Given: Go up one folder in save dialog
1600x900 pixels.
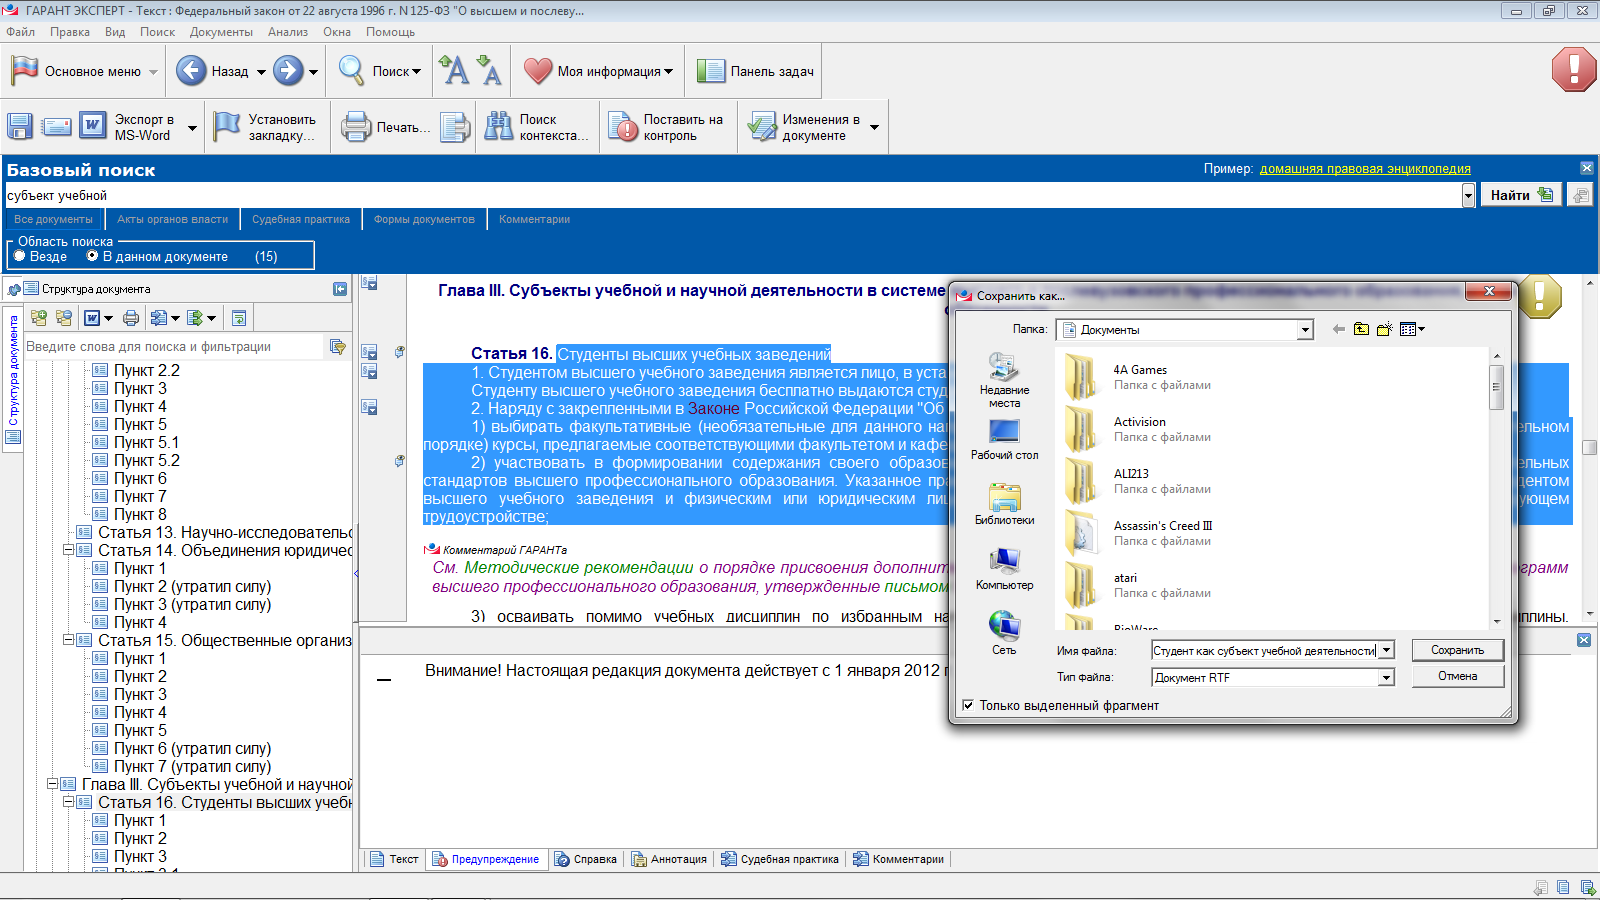Looking at the screenshot, I should pyautogui.click(x=1361, y=329).
